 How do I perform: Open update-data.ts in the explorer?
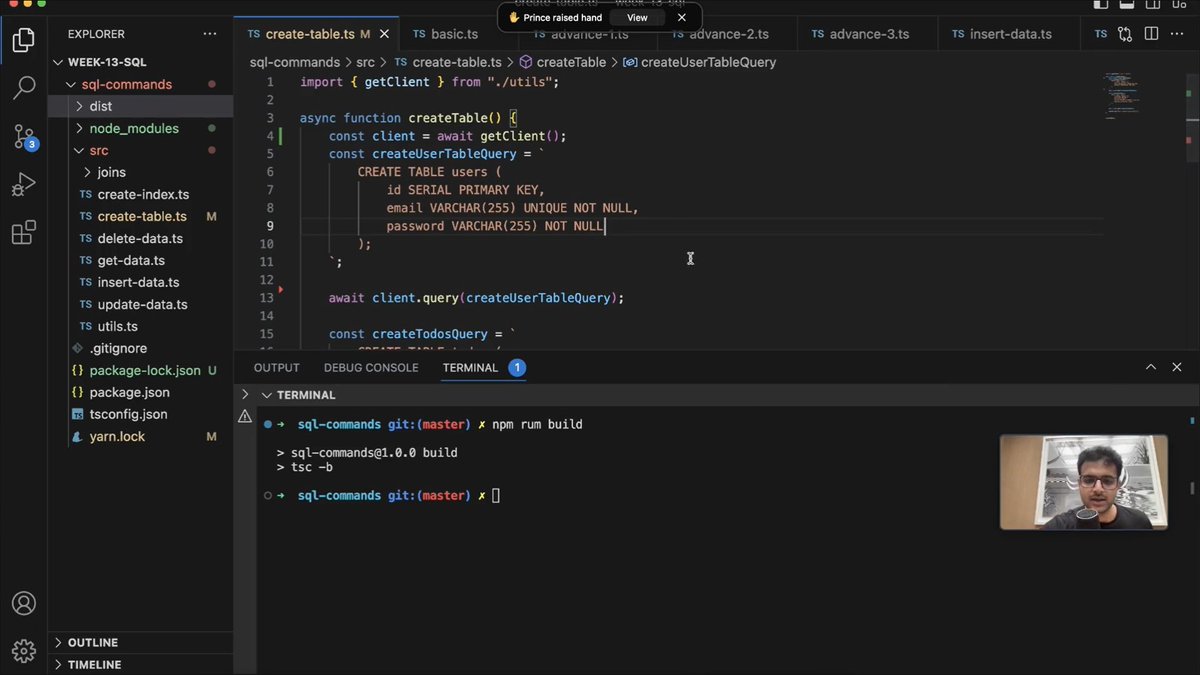coord(141,304)
